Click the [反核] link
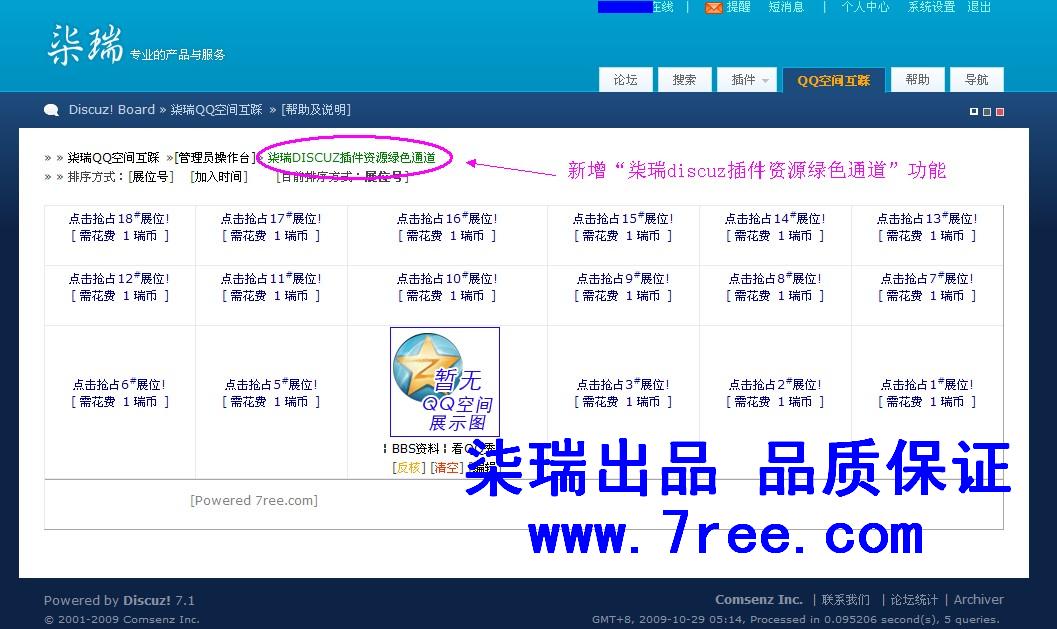 tap(409, 467)
